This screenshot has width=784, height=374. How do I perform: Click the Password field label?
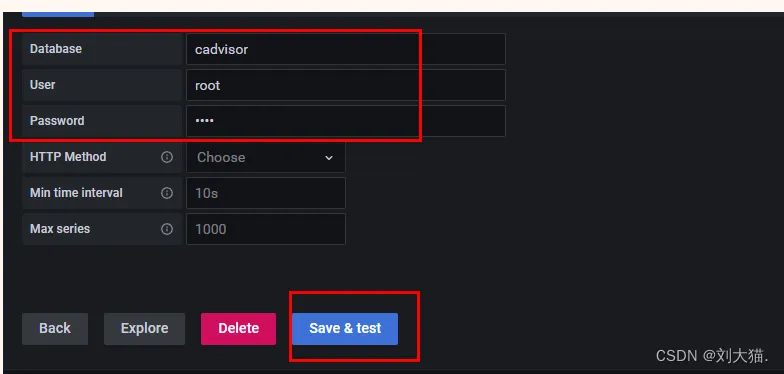tap(57, 121)
